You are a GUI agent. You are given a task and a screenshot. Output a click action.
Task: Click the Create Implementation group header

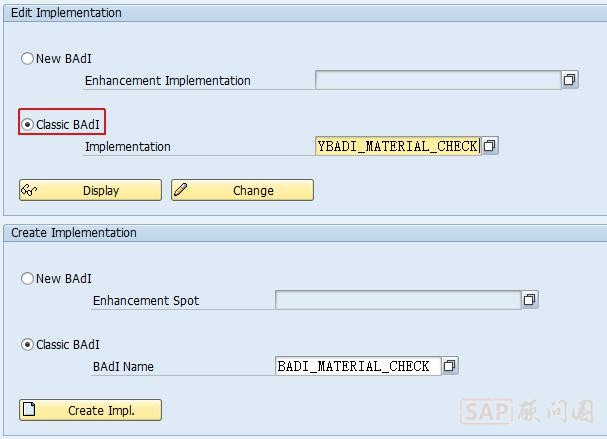[x=73, y=233]
